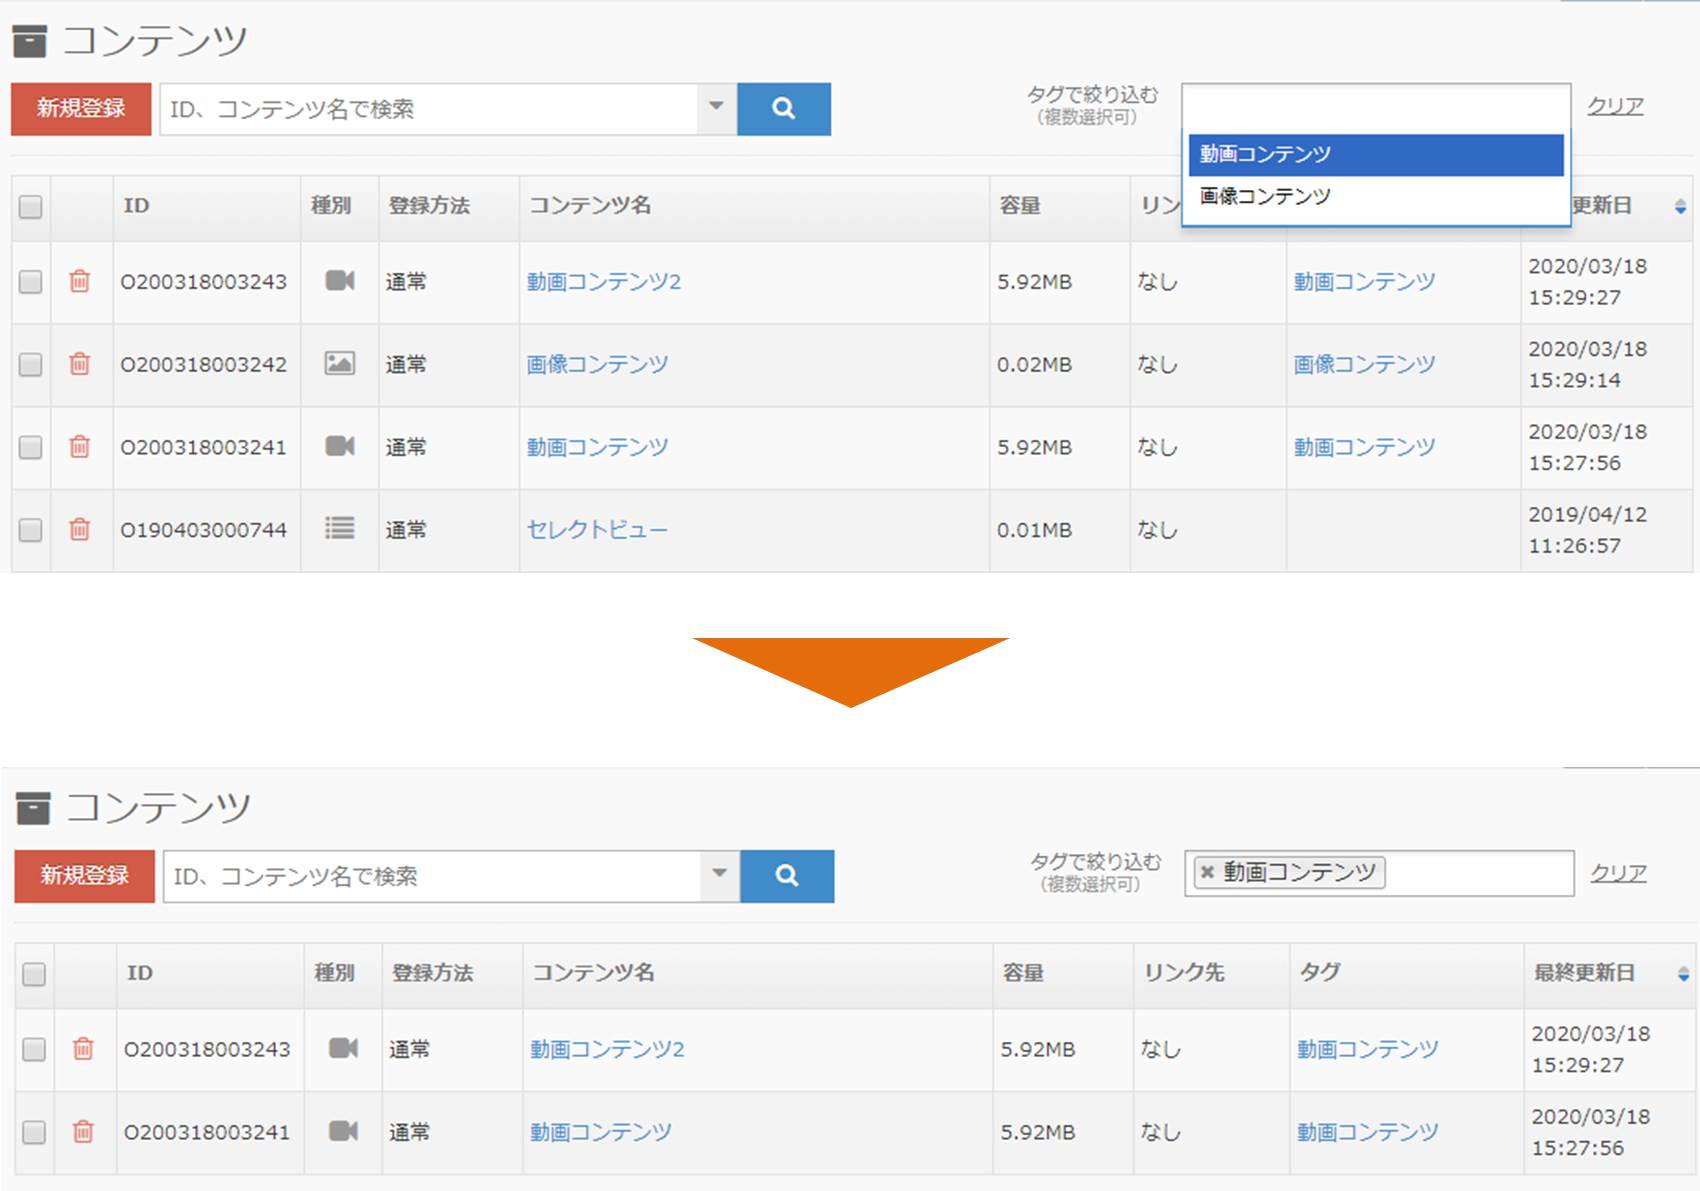Click 動画コンテンツ tag link in lower 動画コンテンツ2 row

click(x=1367, y=1049)
